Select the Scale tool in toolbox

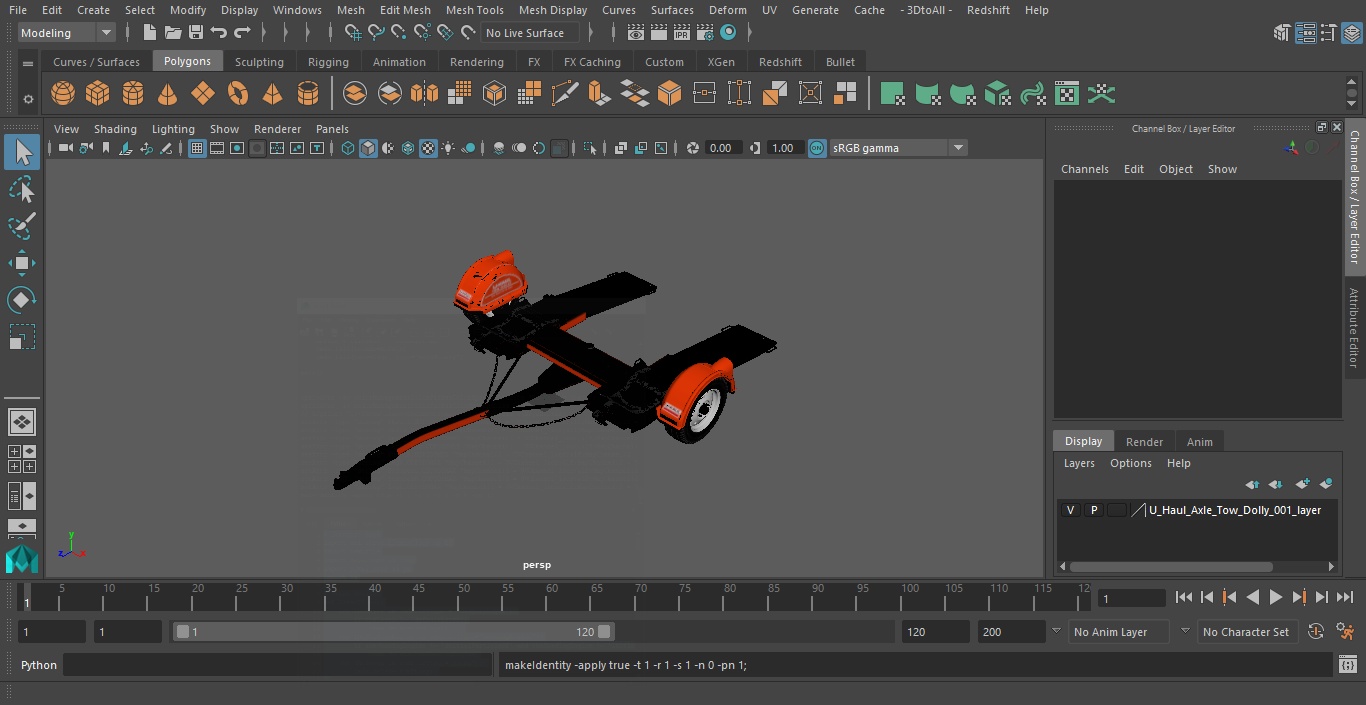(x=22, y=337)
